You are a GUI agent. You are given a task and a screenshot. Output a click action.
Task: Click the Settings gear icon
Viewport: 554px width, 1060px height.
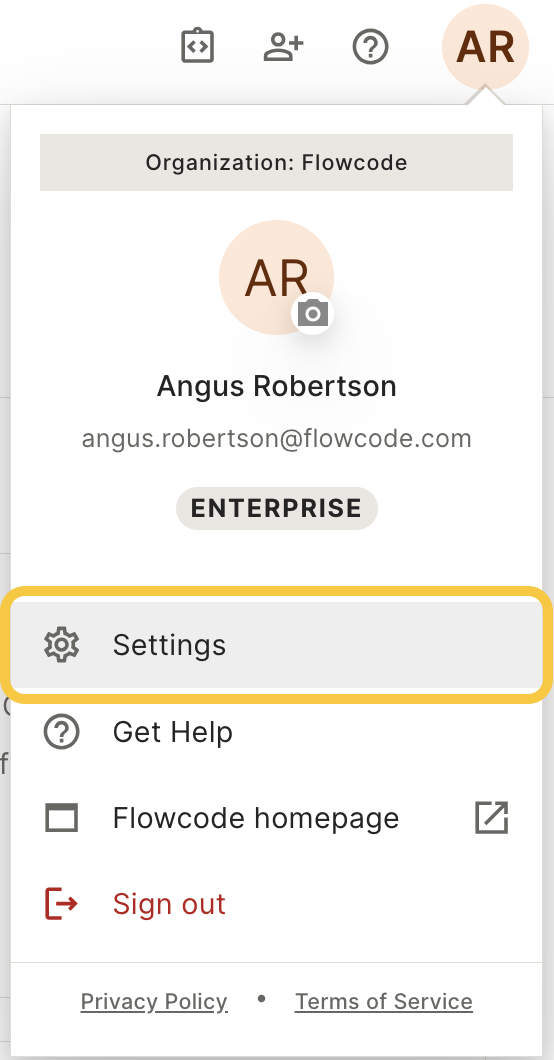click(x=61, y=645)
